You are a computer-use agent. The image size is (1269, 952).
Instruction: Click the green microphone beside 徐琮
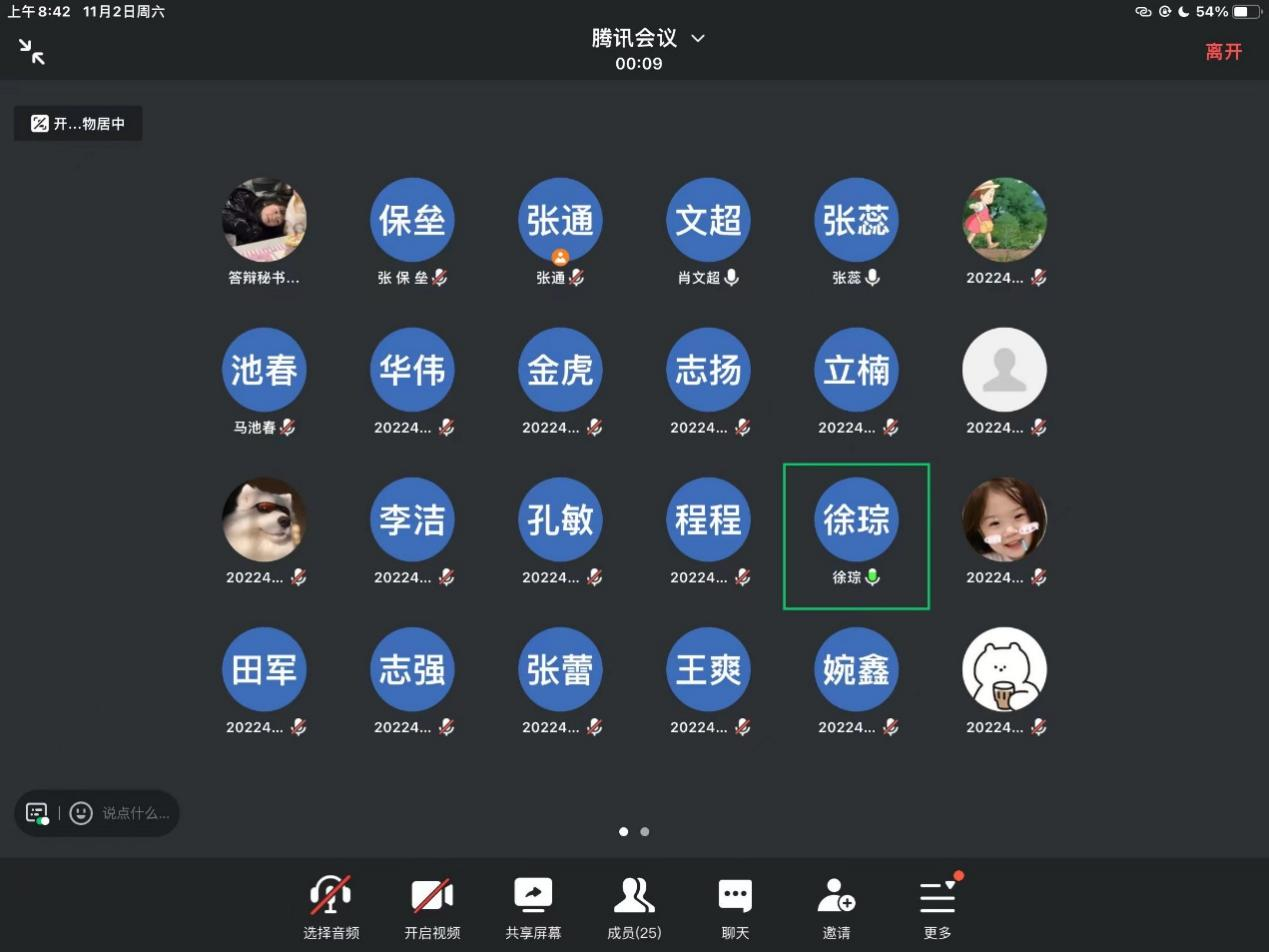point(873,577)
